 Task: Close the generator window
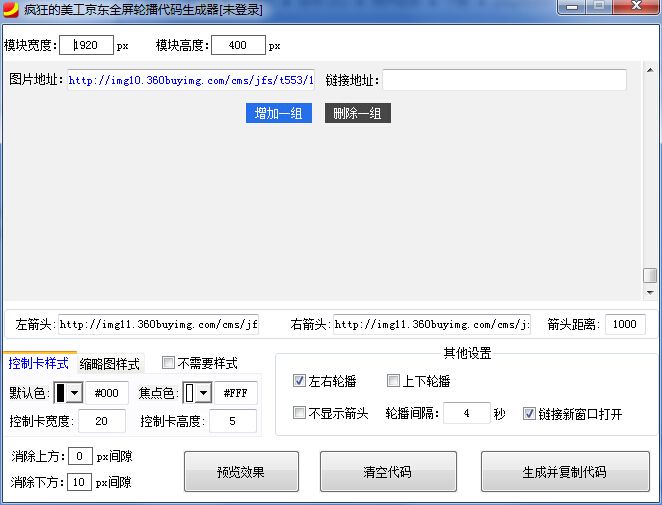click(636, 7)
